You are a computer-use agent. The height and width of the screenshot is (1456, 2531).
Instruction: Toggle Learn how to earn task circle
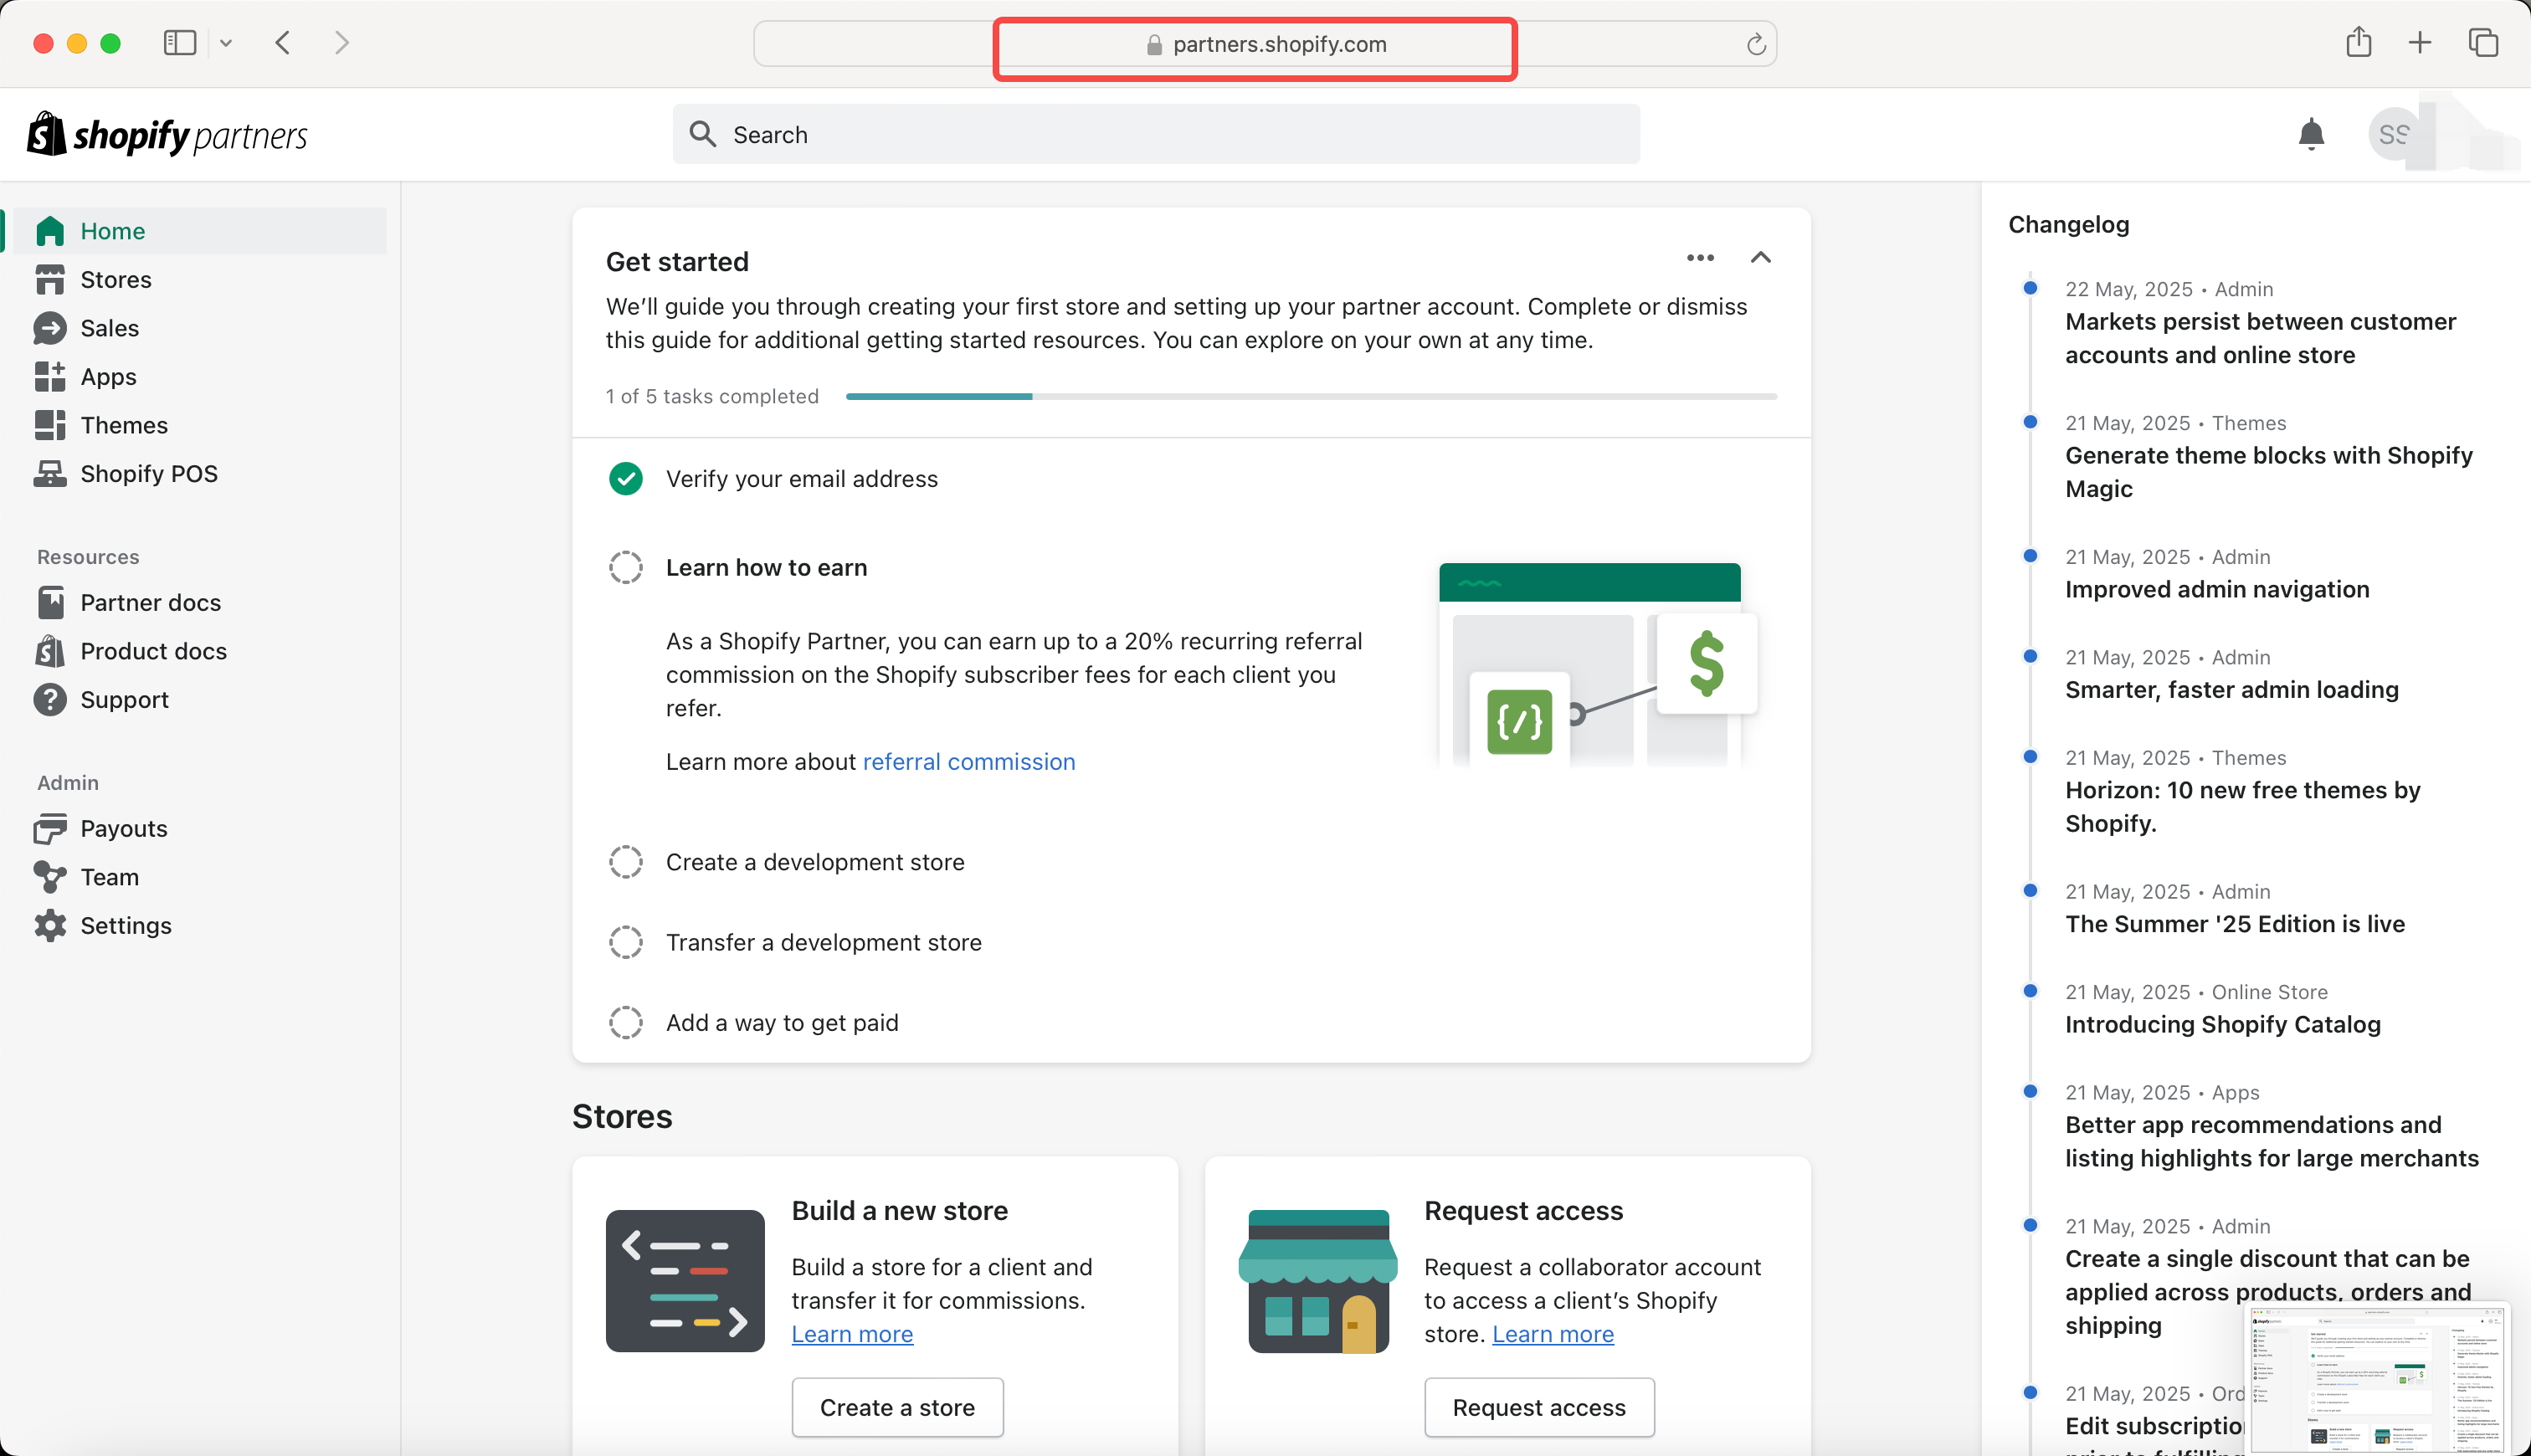[626, 568]
